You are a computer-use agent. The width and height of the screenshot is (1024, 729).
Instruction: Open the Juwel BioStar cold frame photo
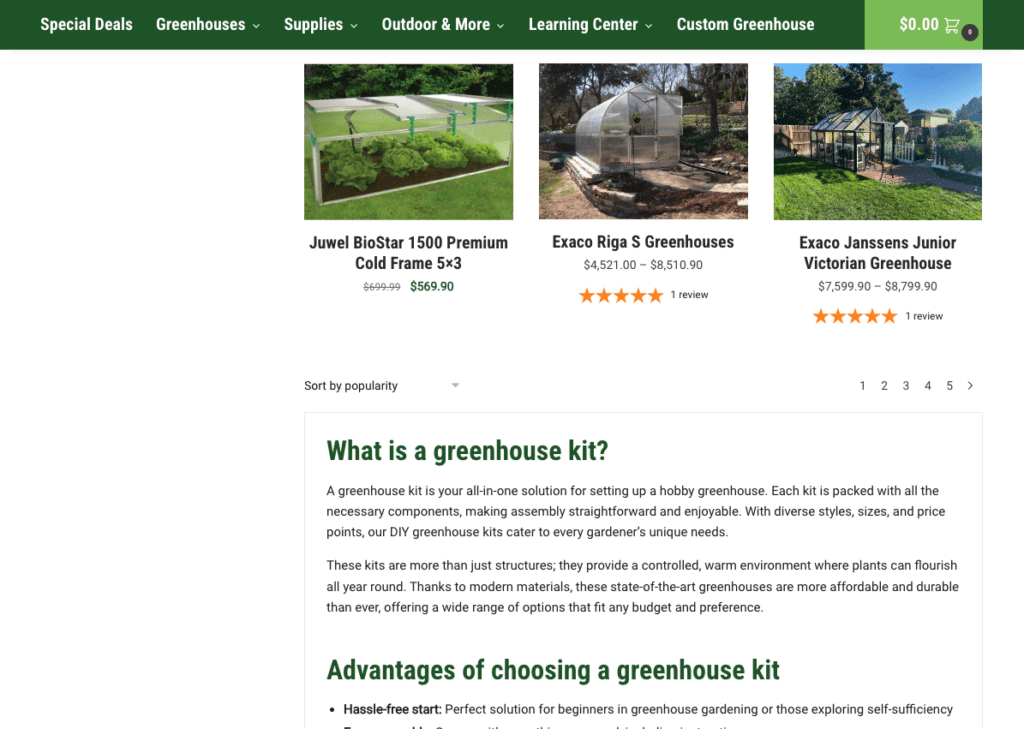pyautogui.click(x=408, y=142)
